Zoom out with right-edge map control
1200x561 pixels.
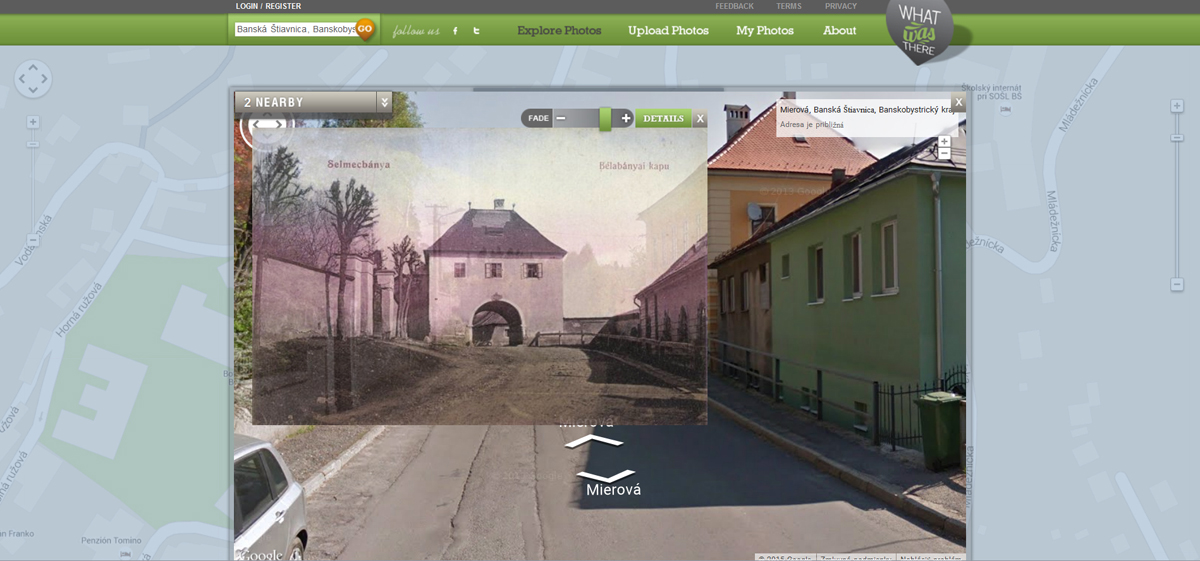coord(1178,285)
